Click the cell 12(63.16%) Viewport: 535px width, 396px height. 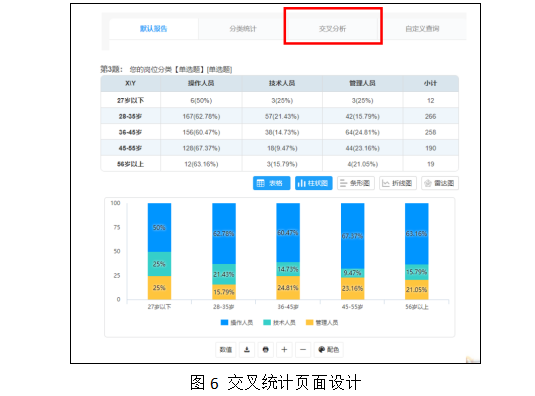click(201, 164)
